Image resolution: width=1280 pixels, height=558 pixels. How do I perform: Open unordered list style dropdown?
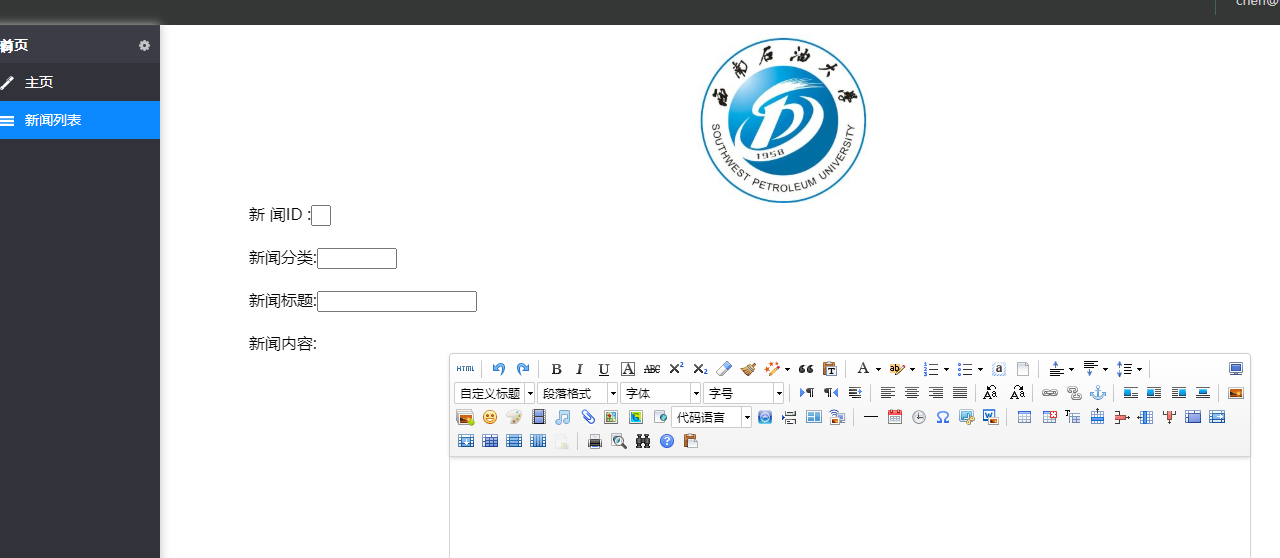pos(980,369)
